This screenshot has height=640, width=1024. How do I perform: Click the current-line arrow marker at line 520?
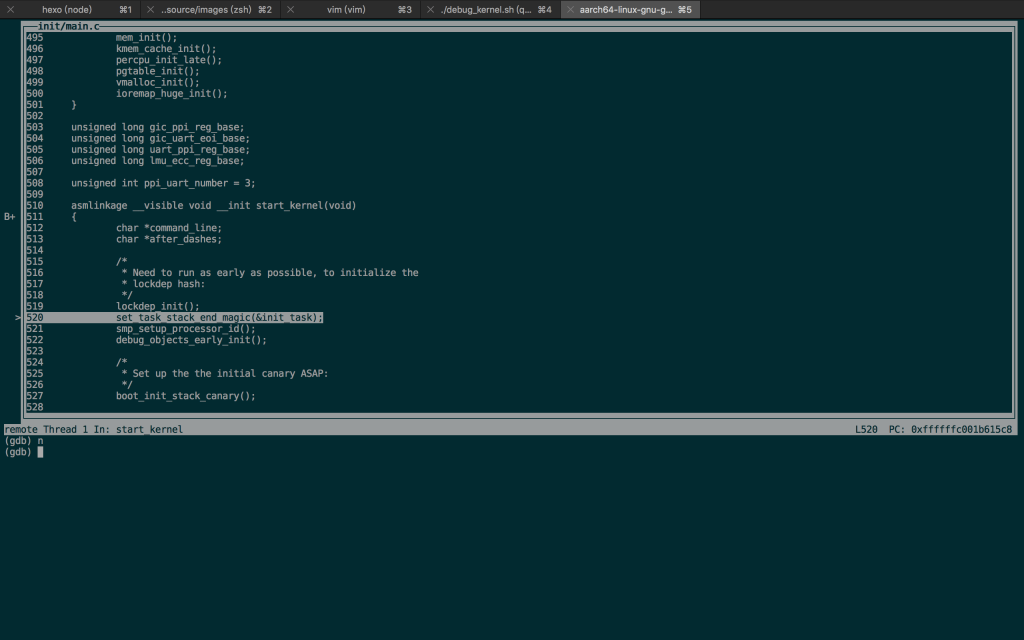tap(18, 317)
